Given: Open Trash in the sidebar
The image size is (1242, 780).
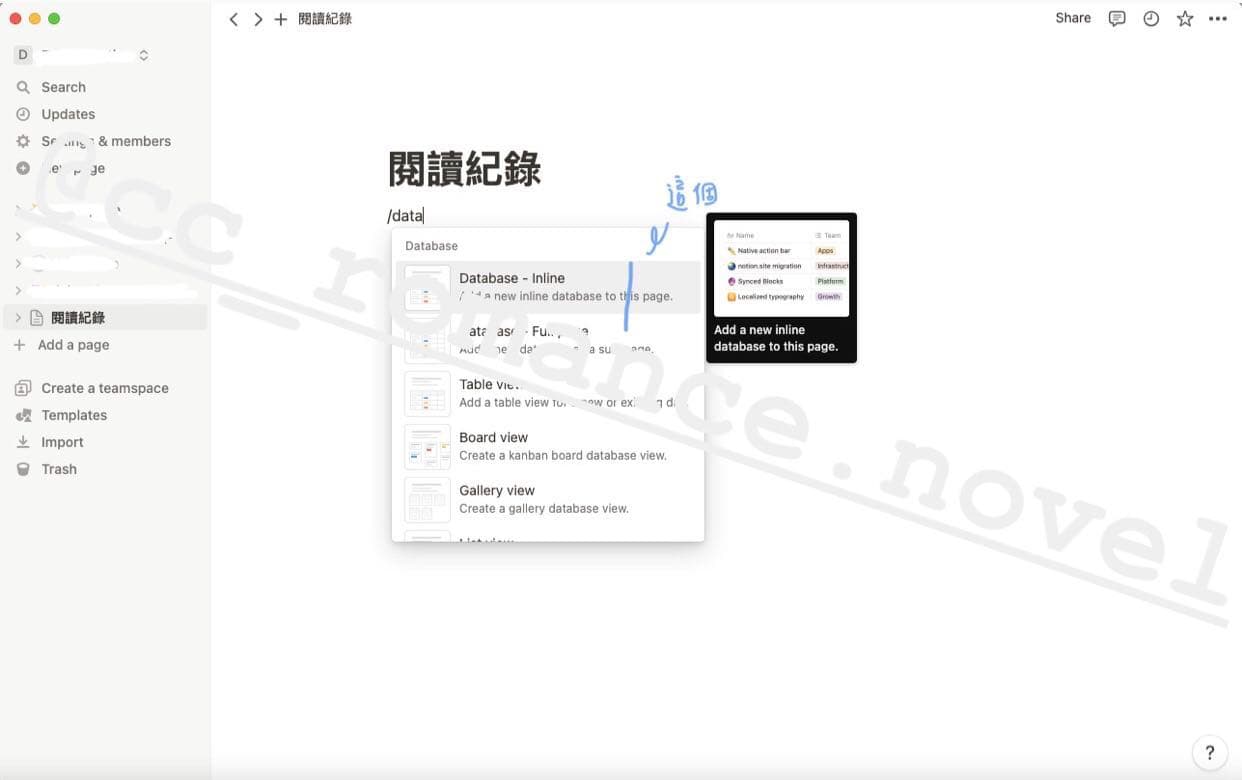Looking at the screenshot, I should (x=59, y=469).
